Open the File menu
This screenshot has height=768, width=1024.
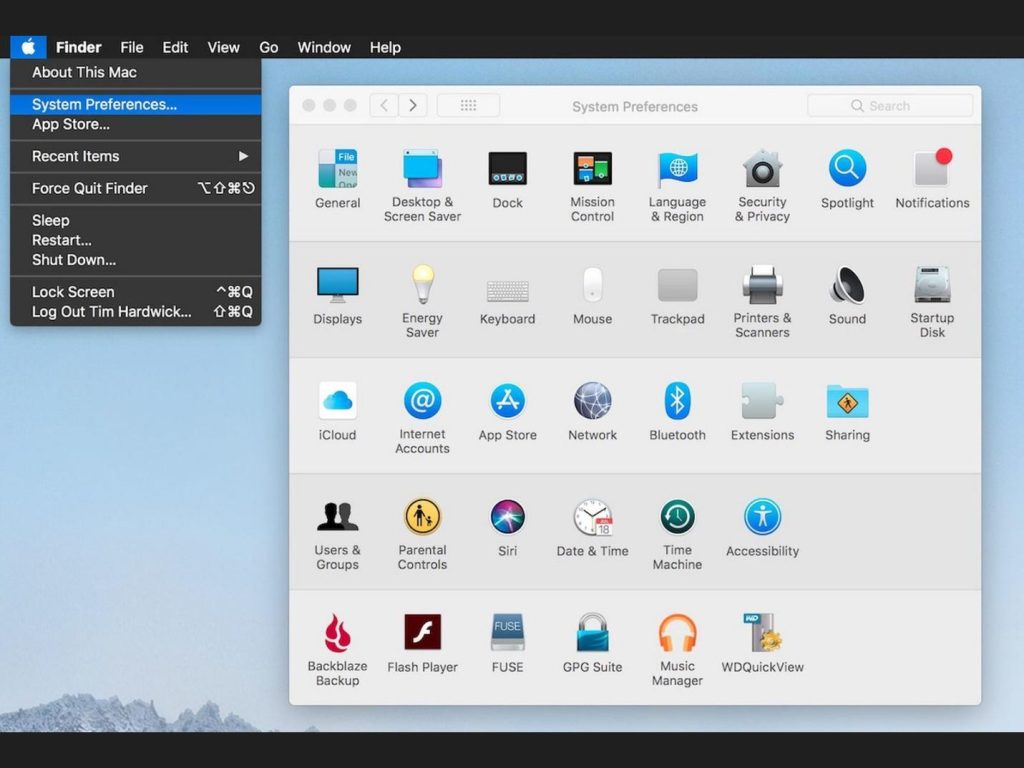[131, 47]
